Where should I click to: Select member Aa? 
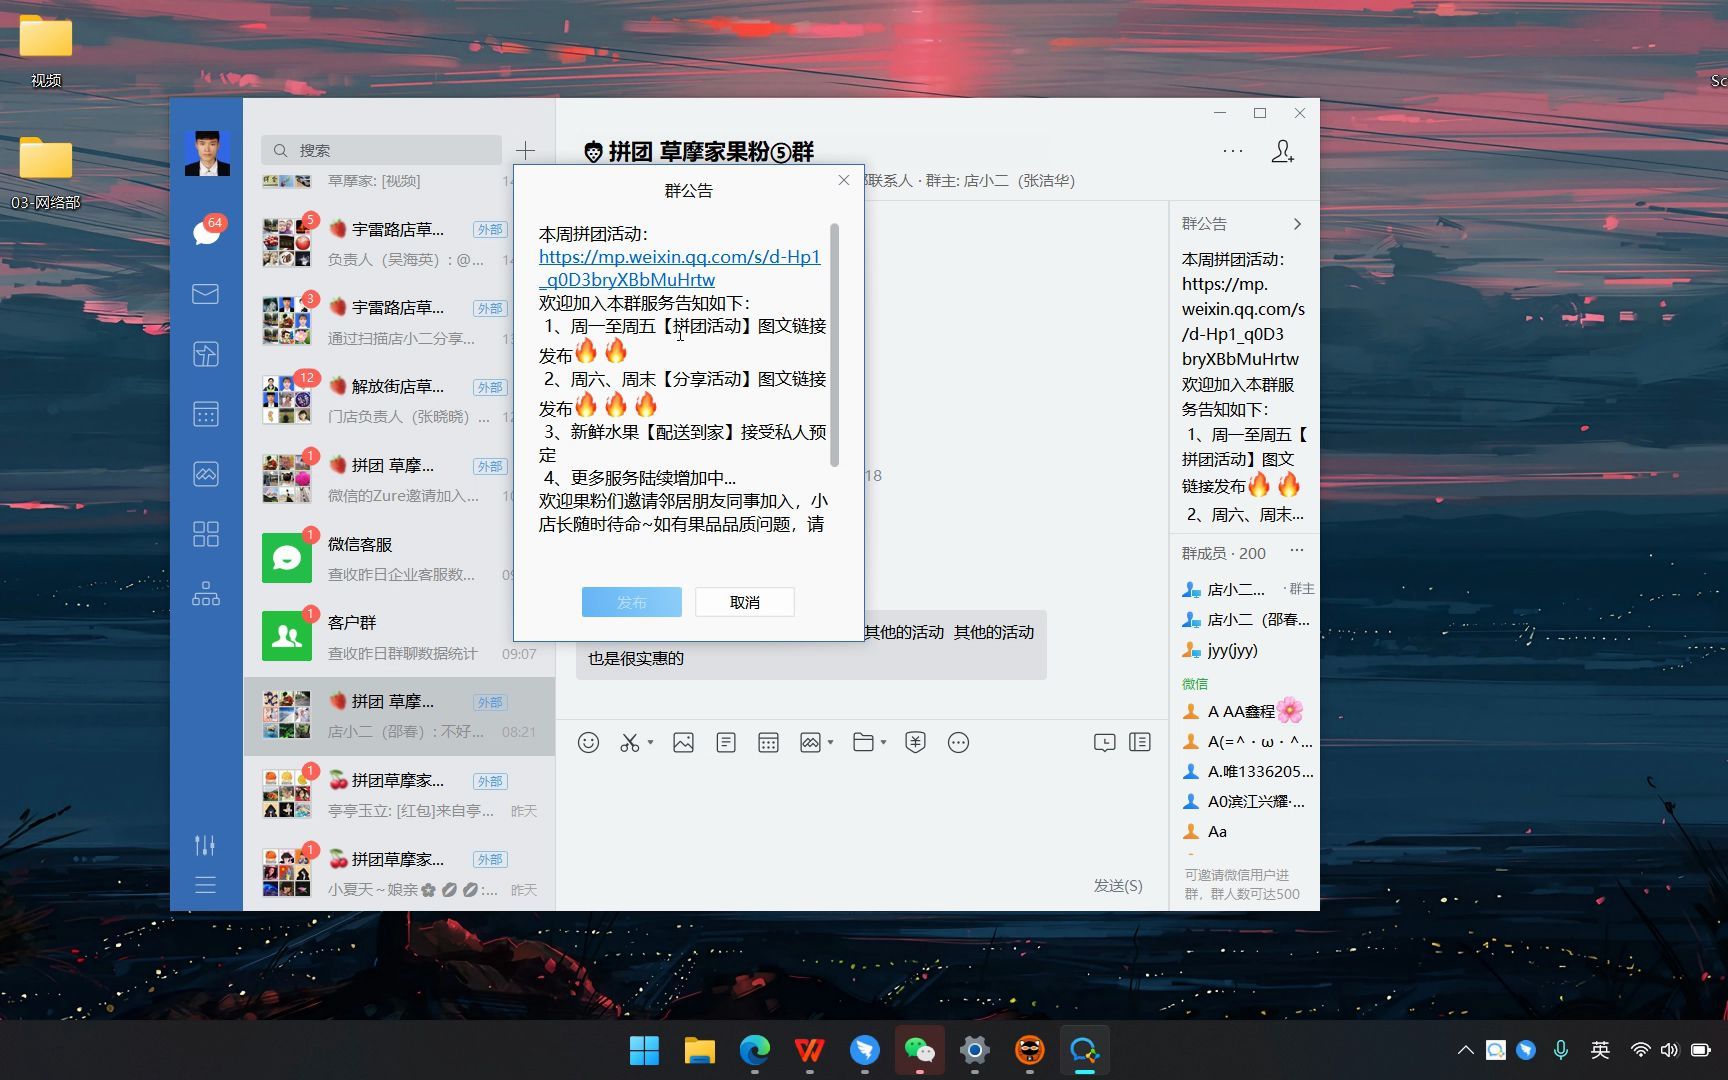point(1244,831)
